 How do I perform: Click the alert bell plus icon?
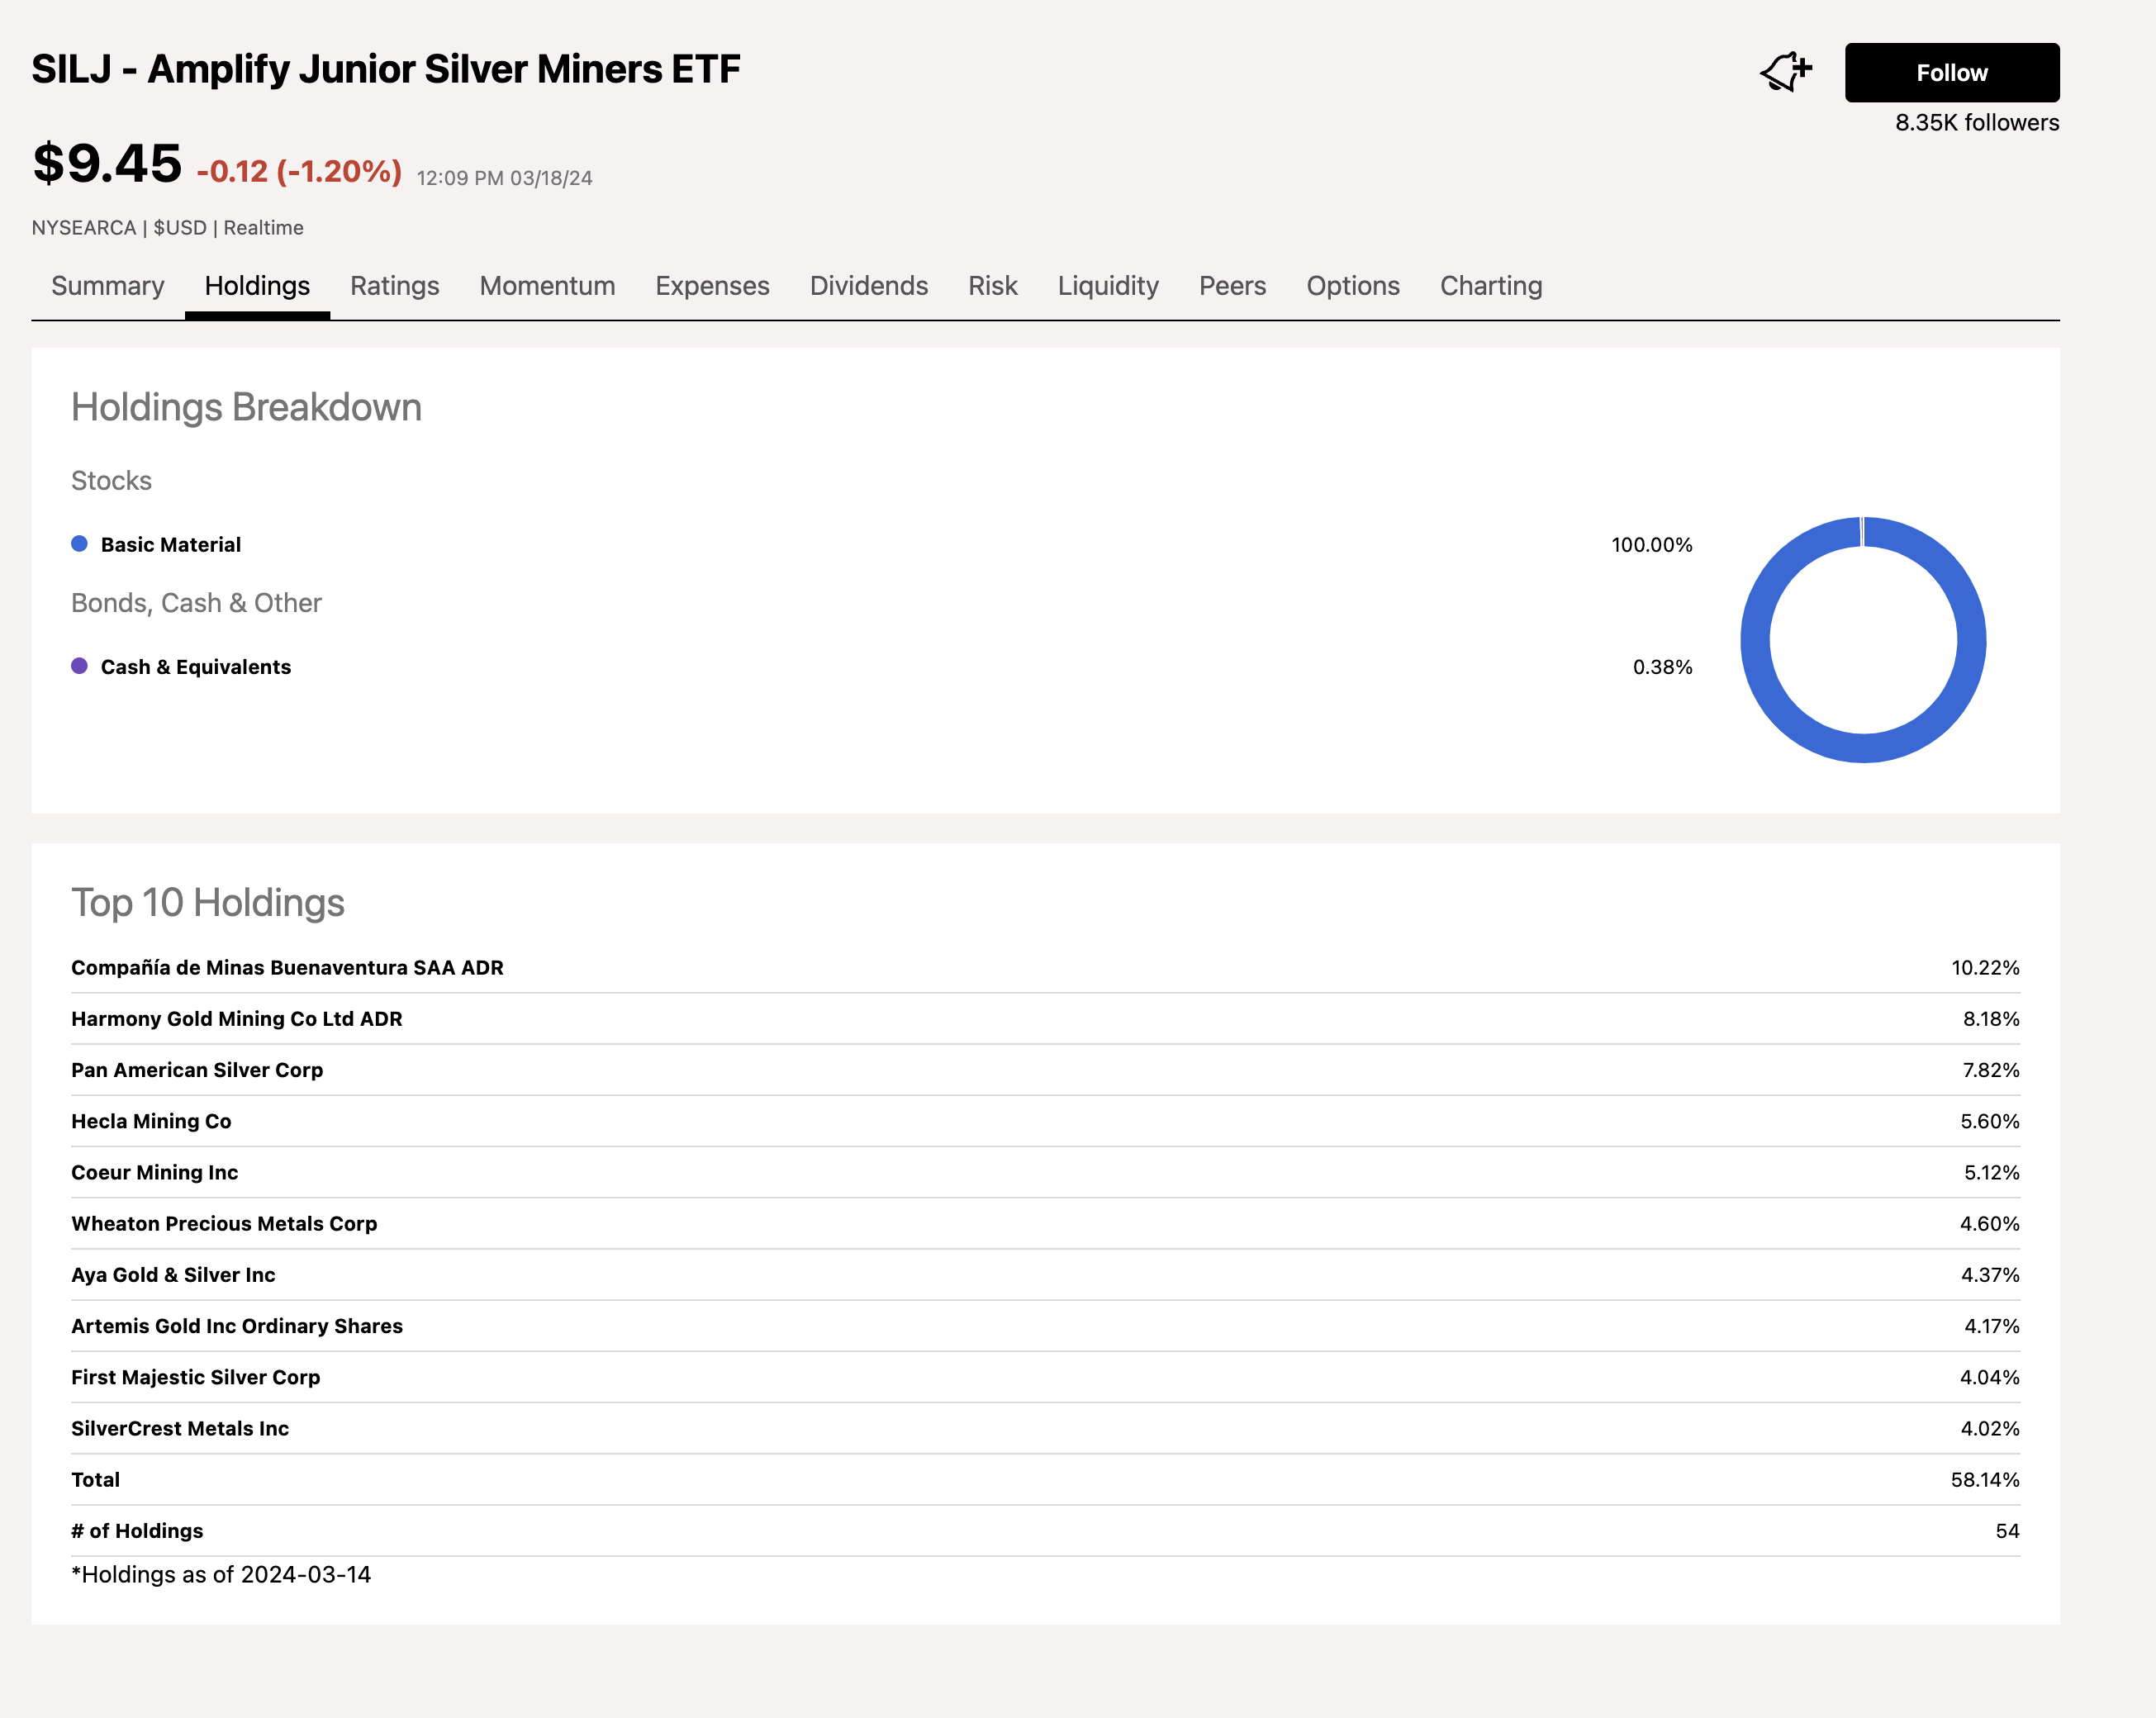[x=1785, y=72]
